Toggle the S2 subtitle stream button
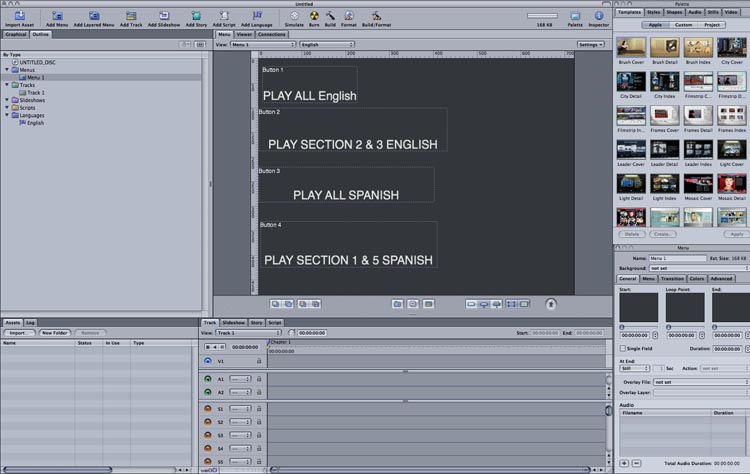The width and height of the screenshot is (750, 474). click(x=208, y=422)
